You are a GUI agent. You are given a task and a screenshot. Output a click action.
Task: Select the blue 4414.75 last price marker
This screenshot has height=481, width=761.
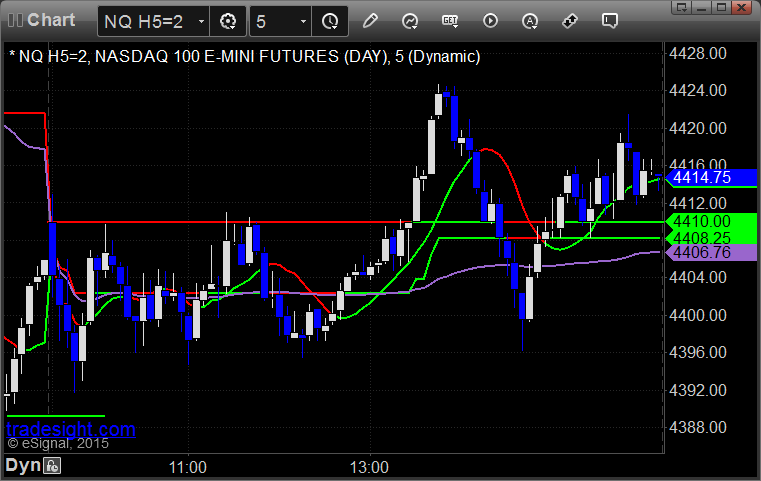711,178
